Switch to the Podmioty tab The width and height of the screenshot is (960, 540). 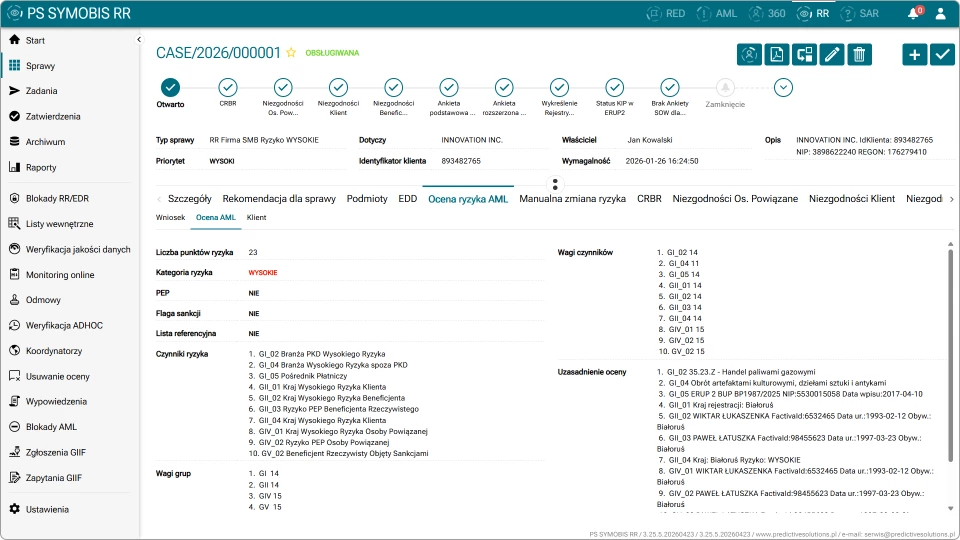[367, 199]
